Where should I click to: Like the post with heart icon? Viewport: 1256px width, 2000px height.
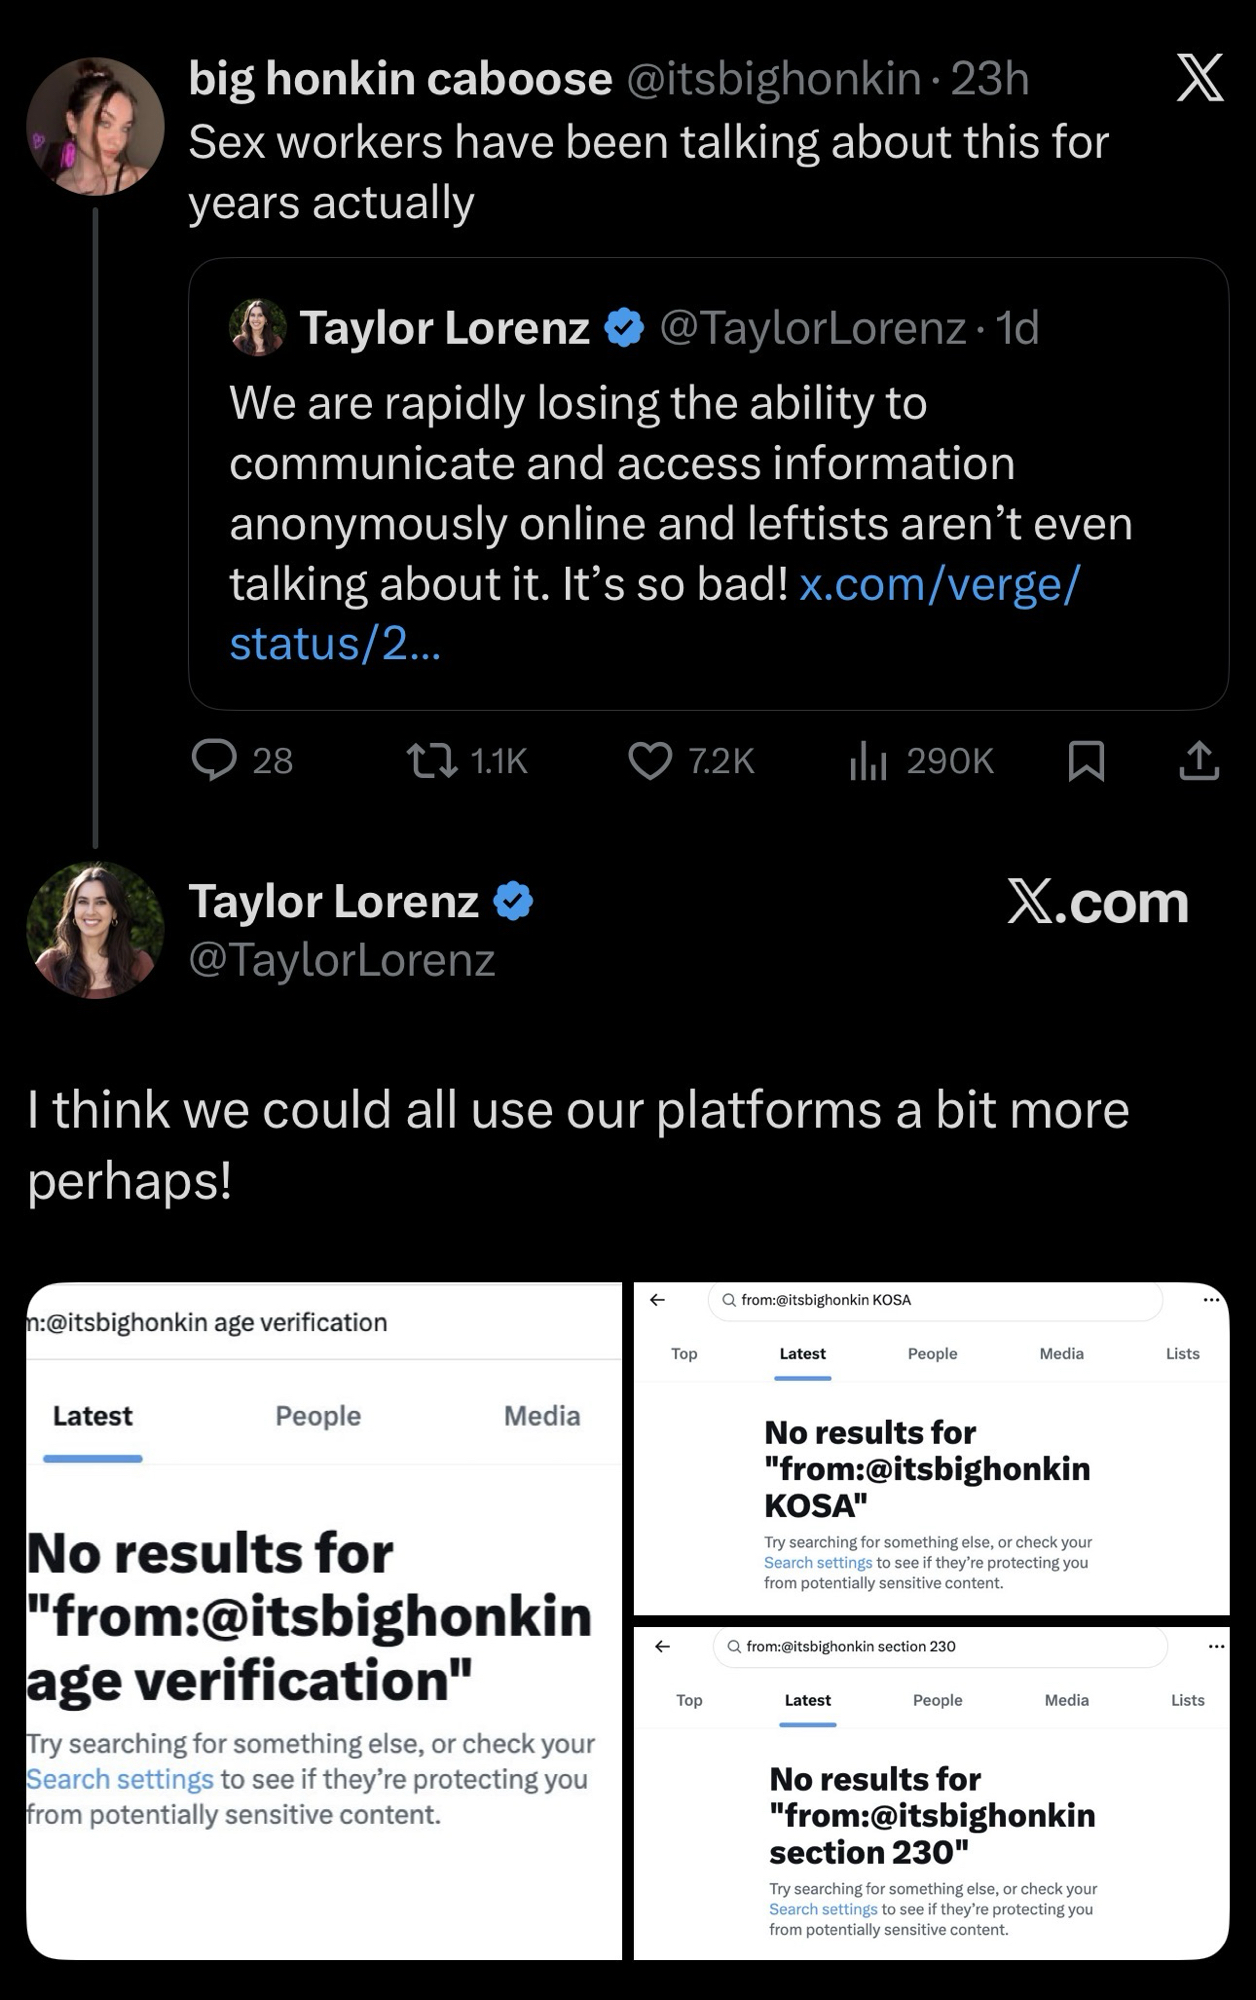(x=650, y=760)
